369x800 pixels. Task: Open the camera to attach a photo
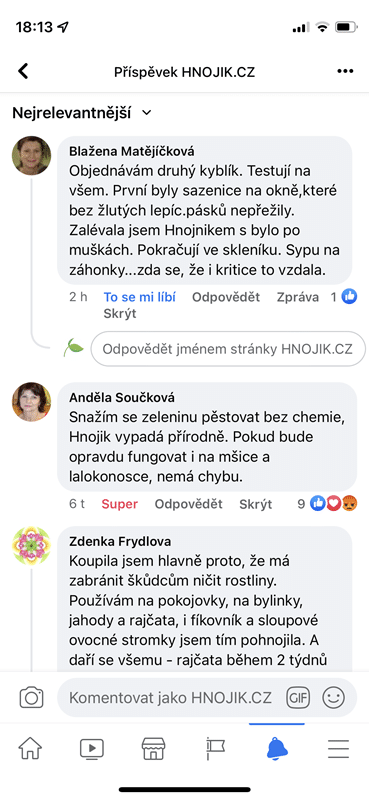click(x=32, y=697)
